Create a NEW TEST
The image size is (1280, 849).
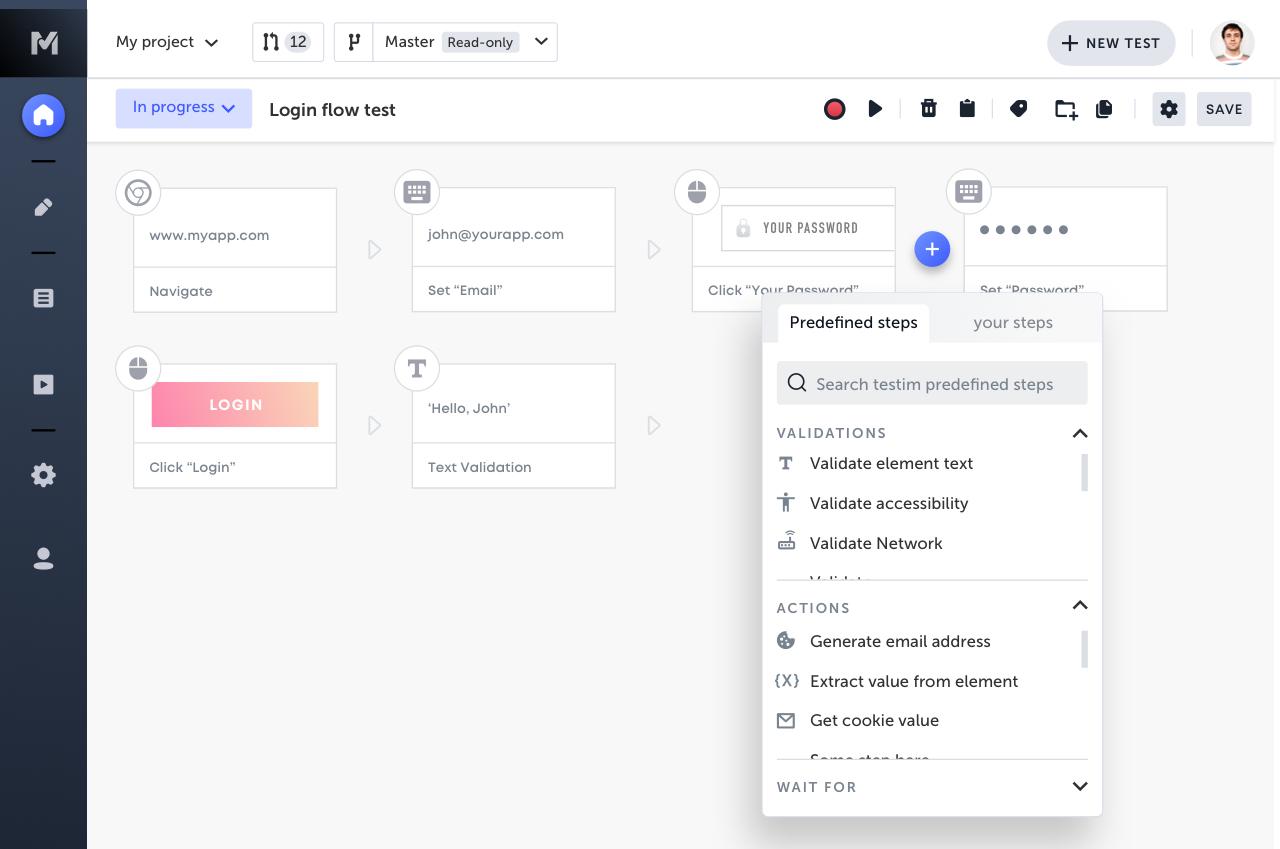(x=1111, y=43)
